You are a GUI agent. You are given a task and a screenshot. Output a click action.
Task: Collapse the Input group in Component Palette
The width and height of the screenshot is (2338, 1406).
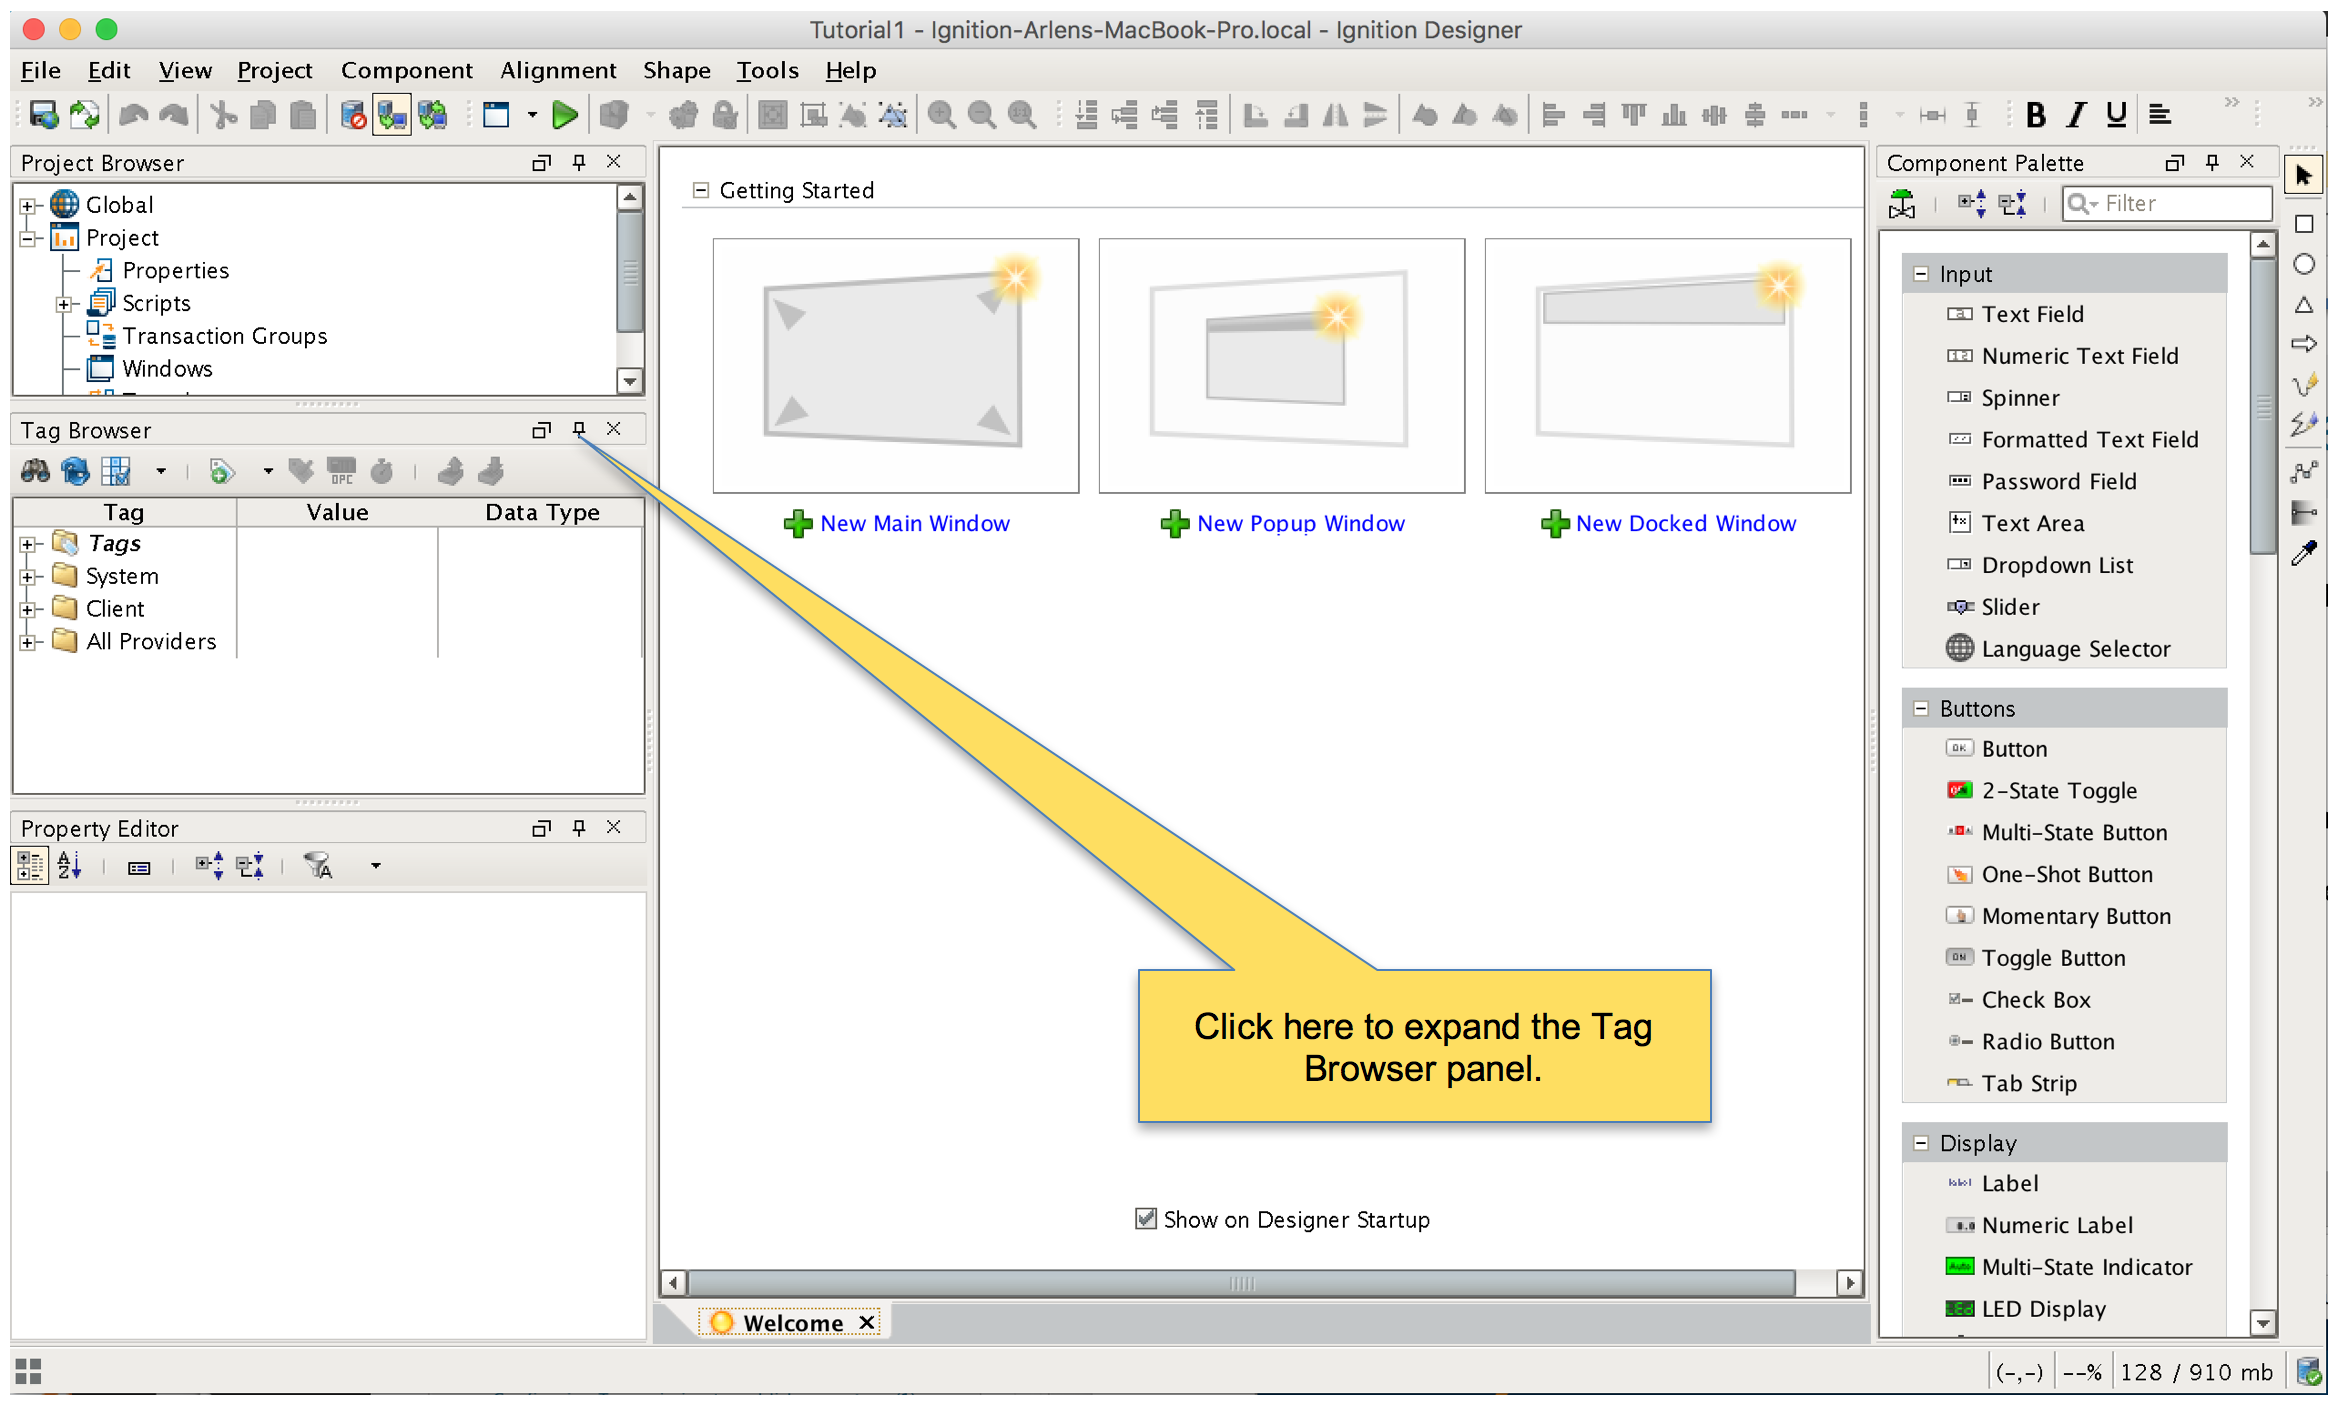(1921, 273)
